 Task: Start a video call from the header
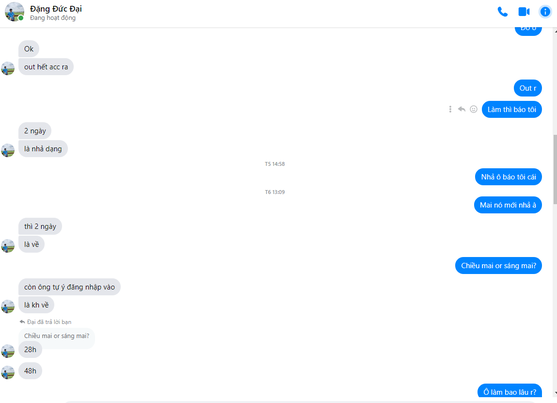(x=524, y=12)
